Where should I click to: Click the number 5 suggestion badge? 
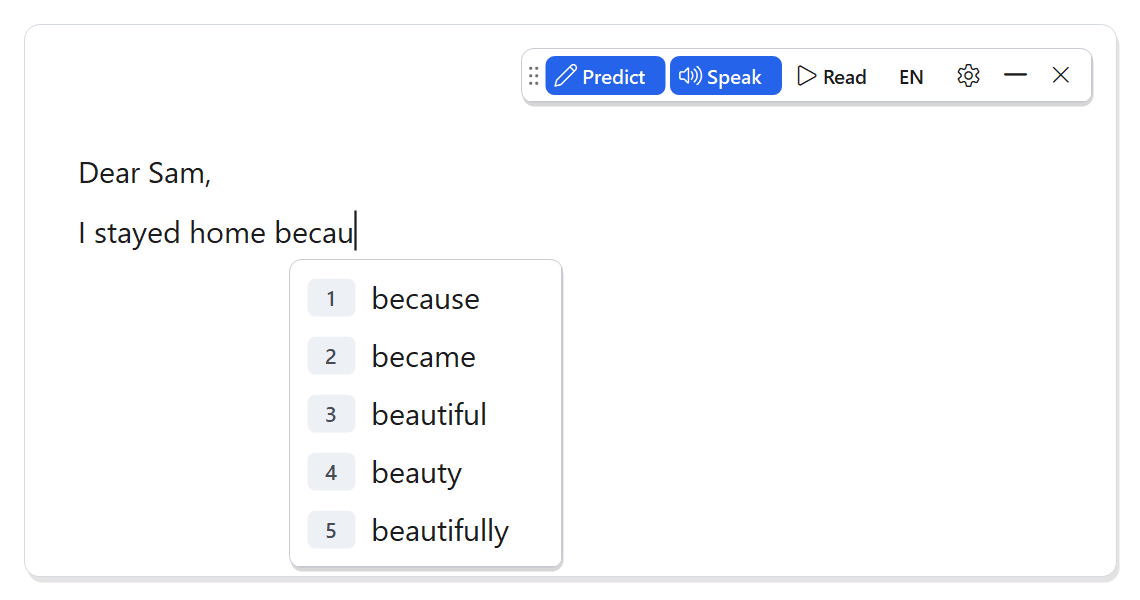(331, 530)
